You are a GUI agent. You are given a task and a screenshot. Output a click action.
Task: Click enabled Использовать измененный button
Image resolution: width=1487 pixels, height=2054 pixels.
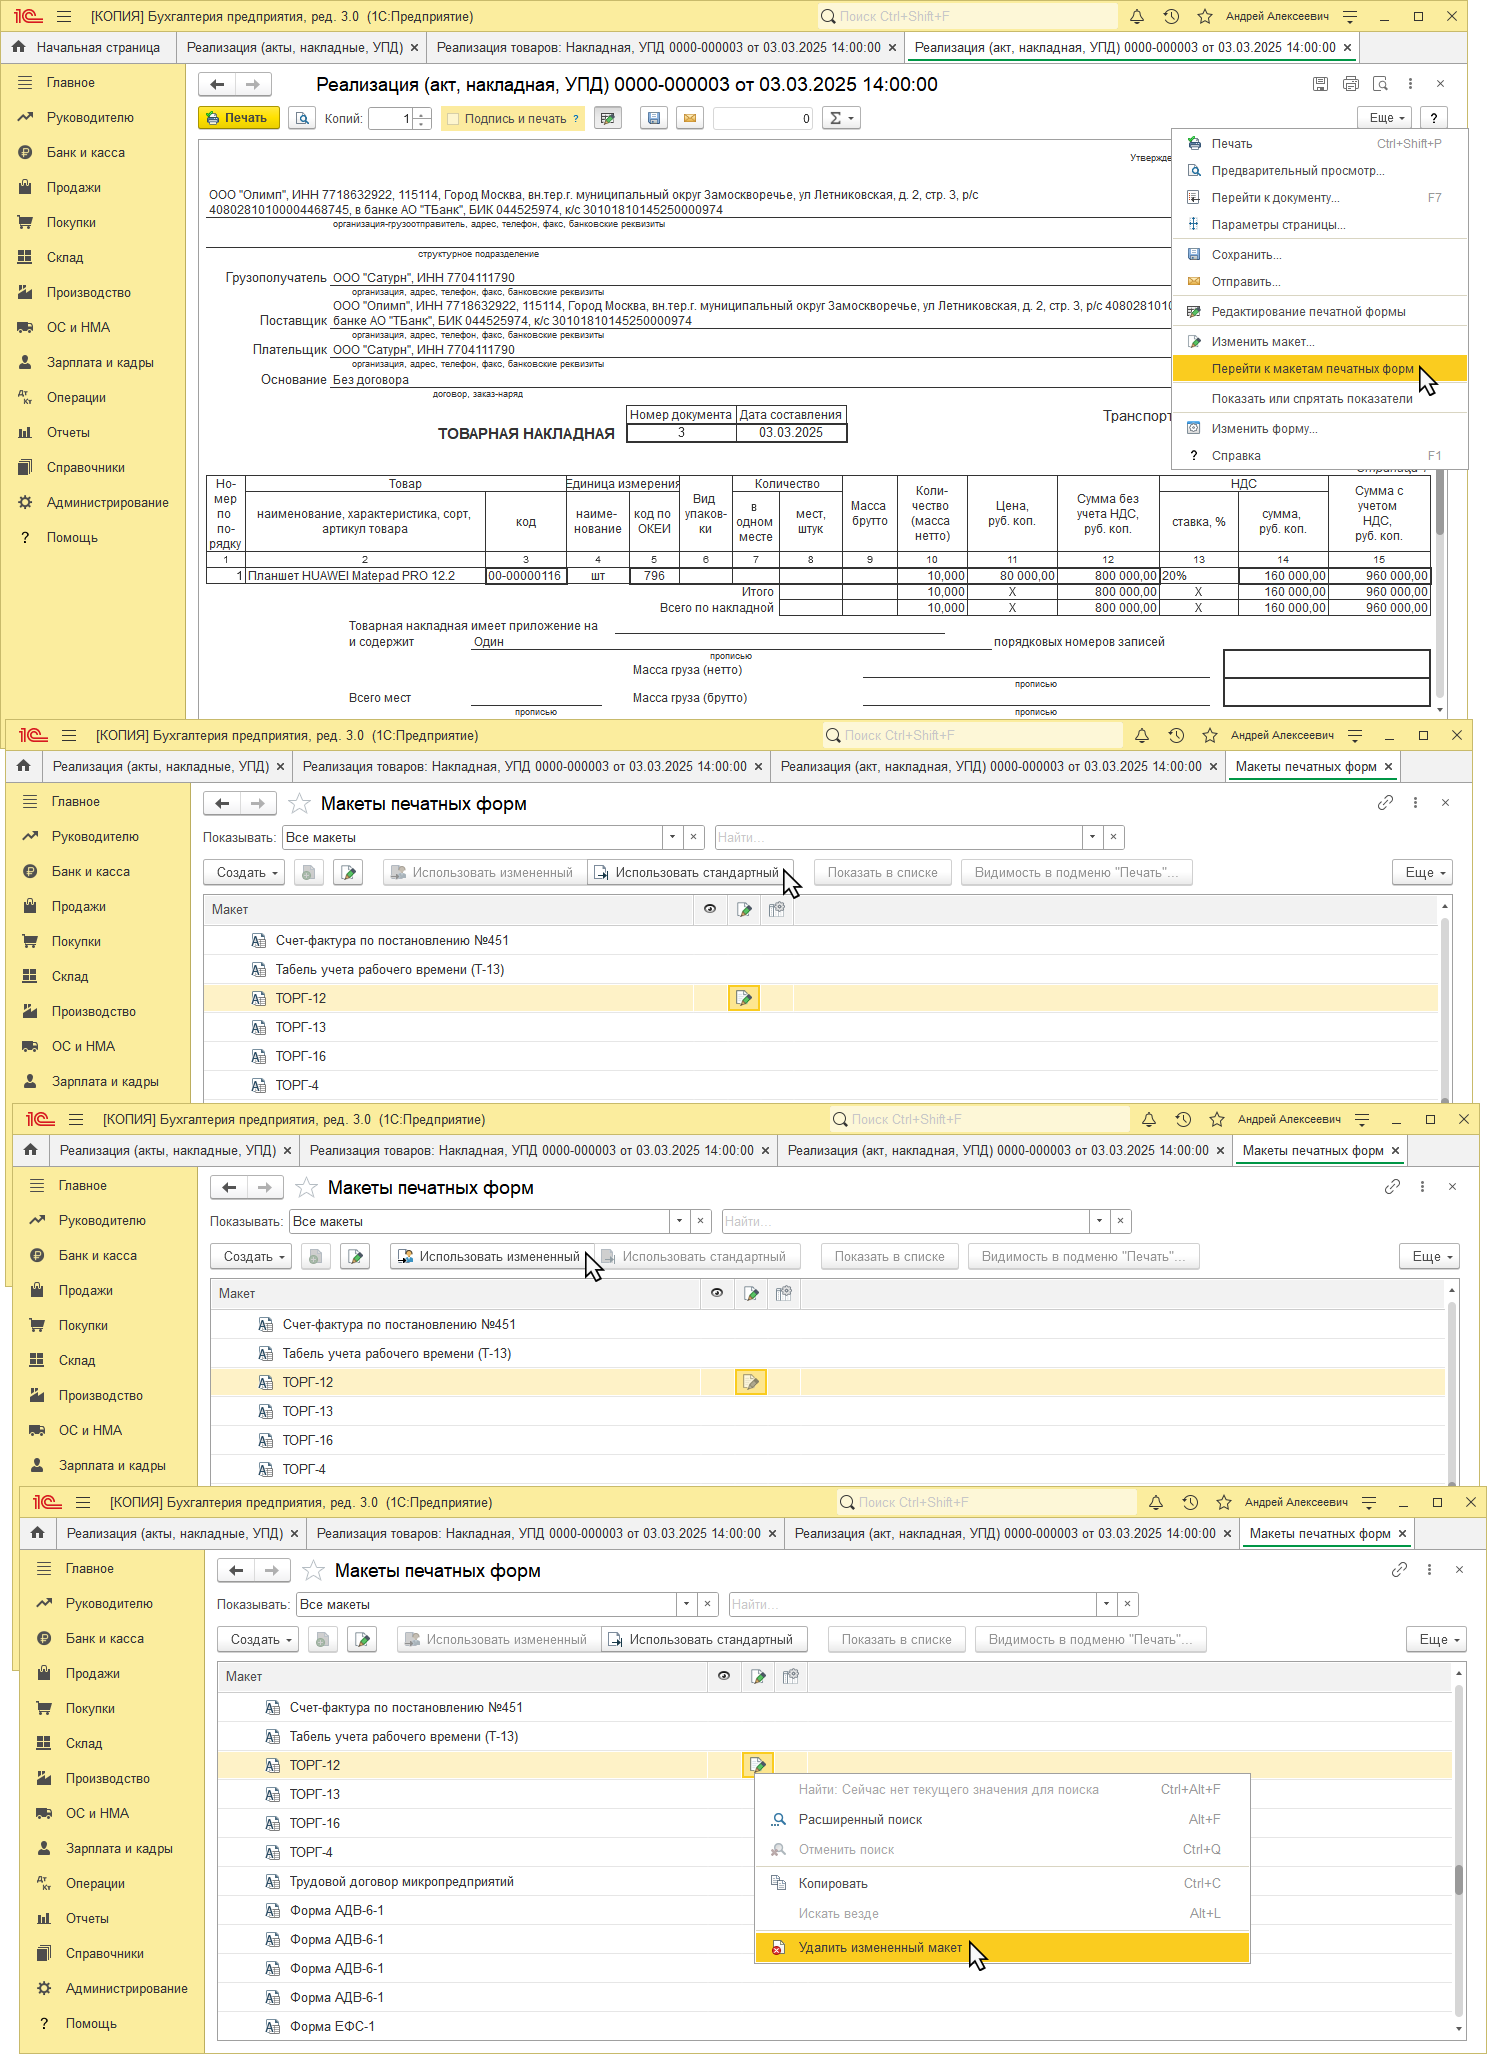[490, 1257]
